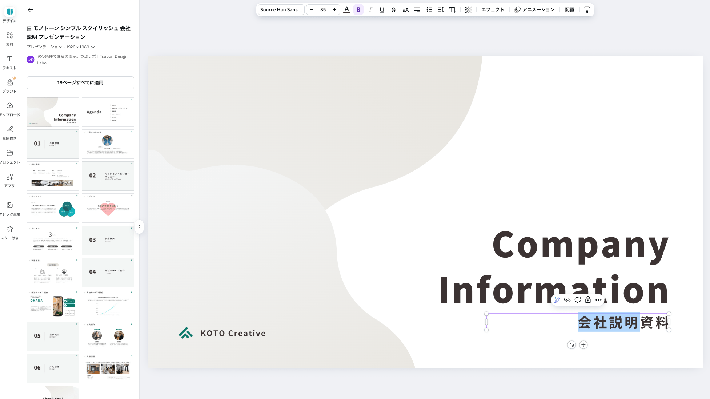Go back with the arrow in template panel

(x=30, y=10)
